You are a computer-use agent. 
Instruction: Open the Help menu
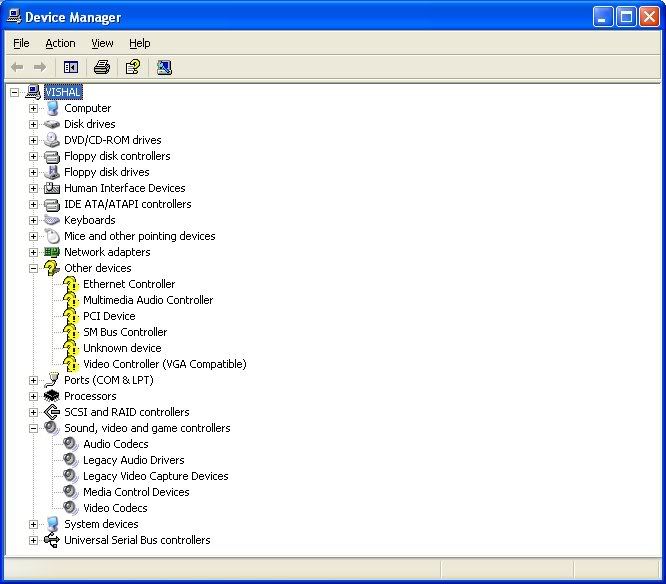(140, 43)
